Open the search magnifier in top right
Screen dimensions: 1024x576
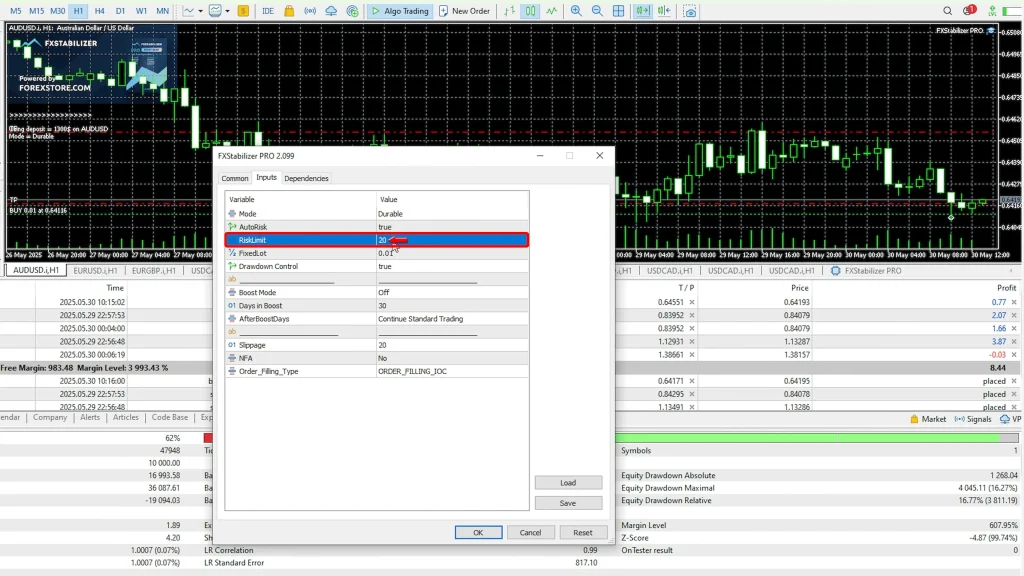click(x=948, y=11)
